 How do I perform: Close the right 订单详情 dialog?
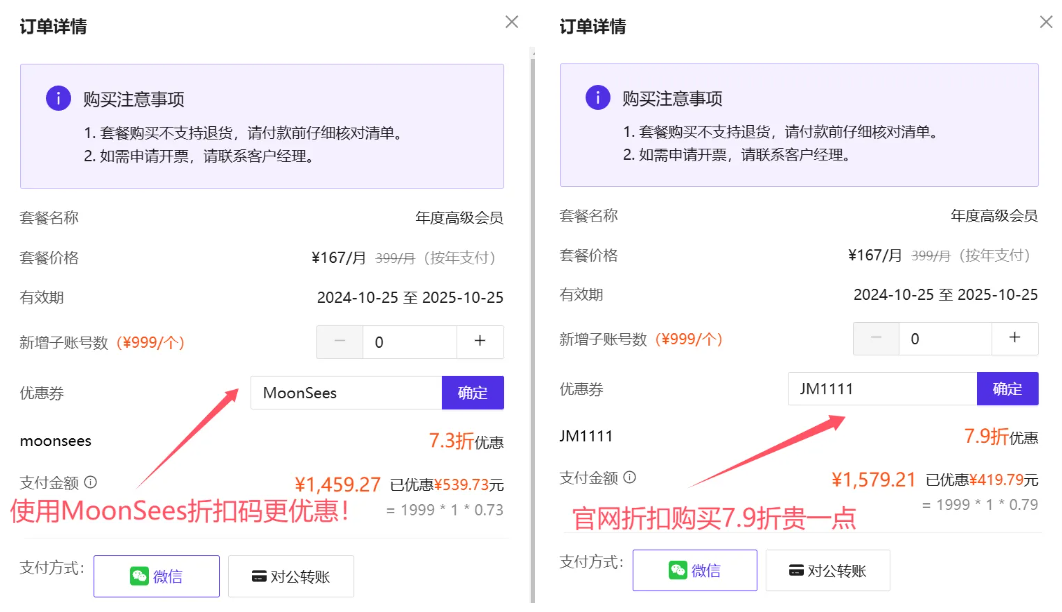tap(1047, 21)
